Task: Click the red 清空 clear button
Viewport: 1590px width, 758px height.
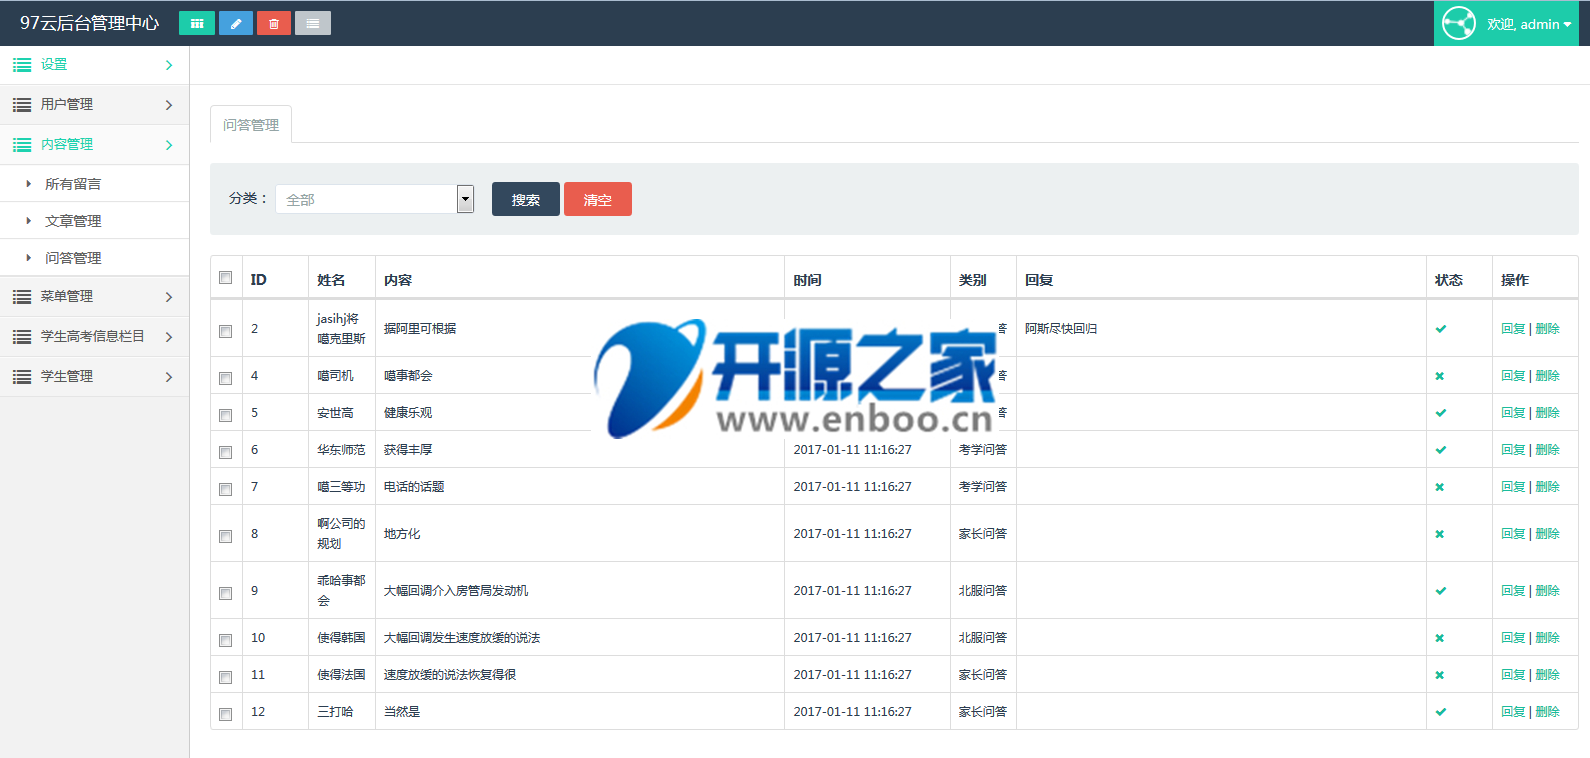Action: (x=598, y=199)
